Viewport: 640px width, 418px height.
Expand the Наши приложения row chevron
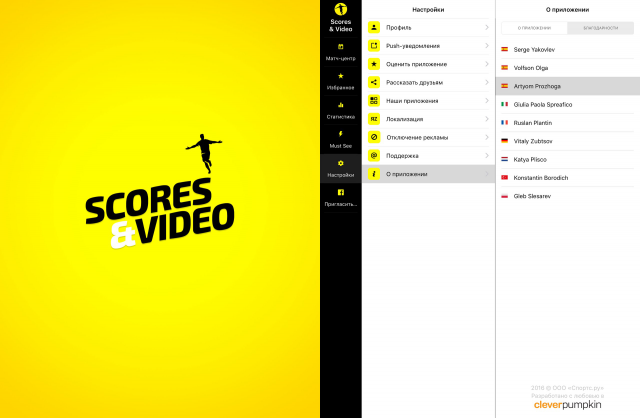coord(487,100)
